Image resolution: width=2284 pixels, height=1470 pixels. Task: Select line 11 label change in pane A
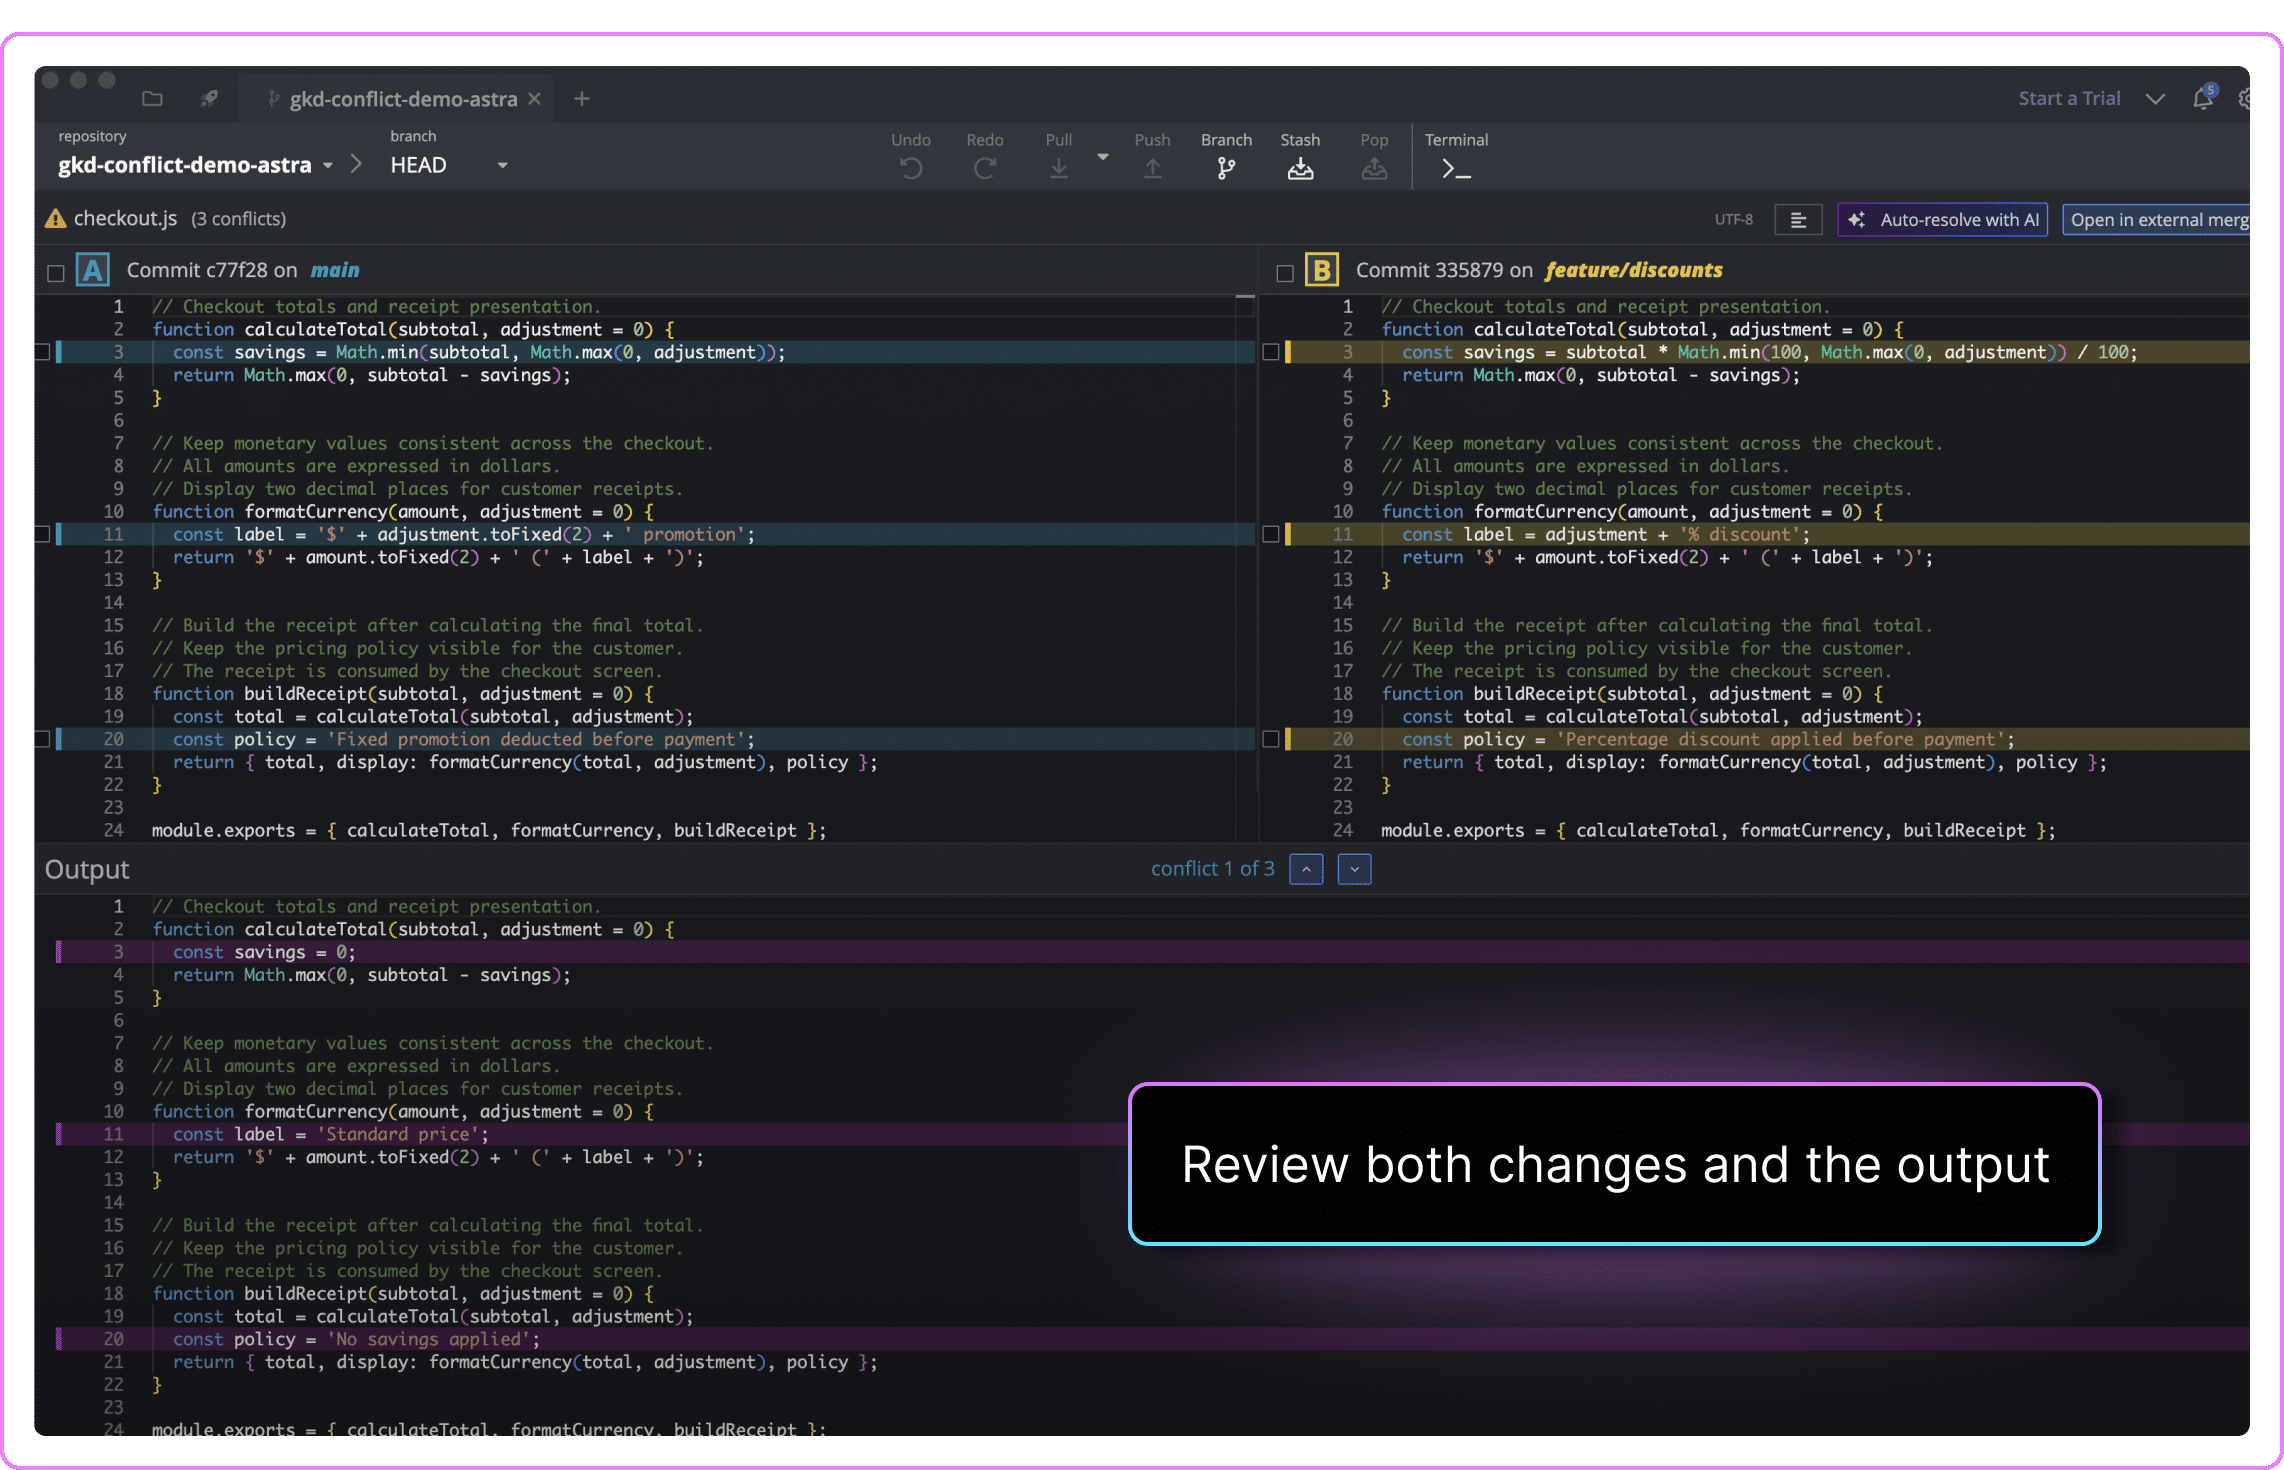[42, 534]
